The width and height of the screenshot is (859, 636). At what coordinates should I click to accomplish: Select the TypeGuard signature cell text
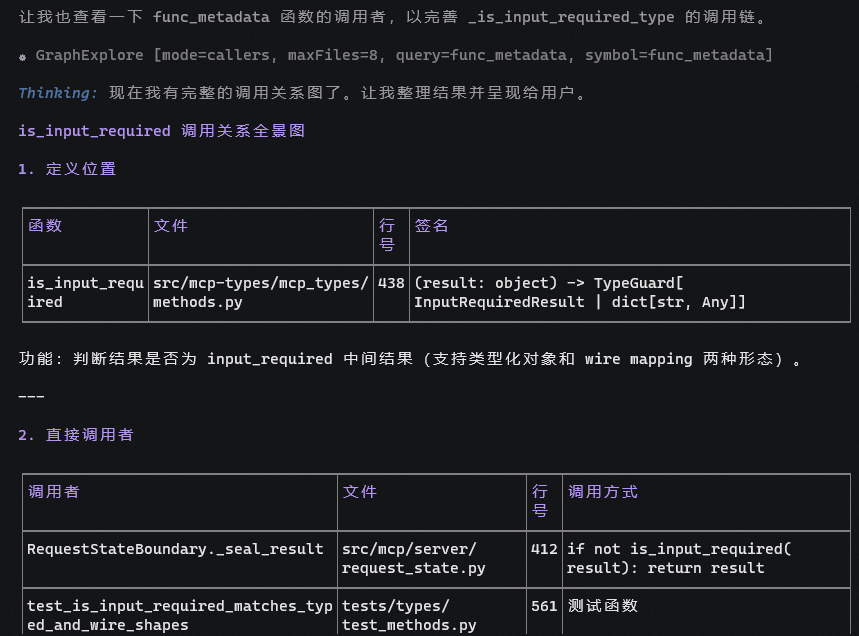pyautogui.click(x=580, y=293)
